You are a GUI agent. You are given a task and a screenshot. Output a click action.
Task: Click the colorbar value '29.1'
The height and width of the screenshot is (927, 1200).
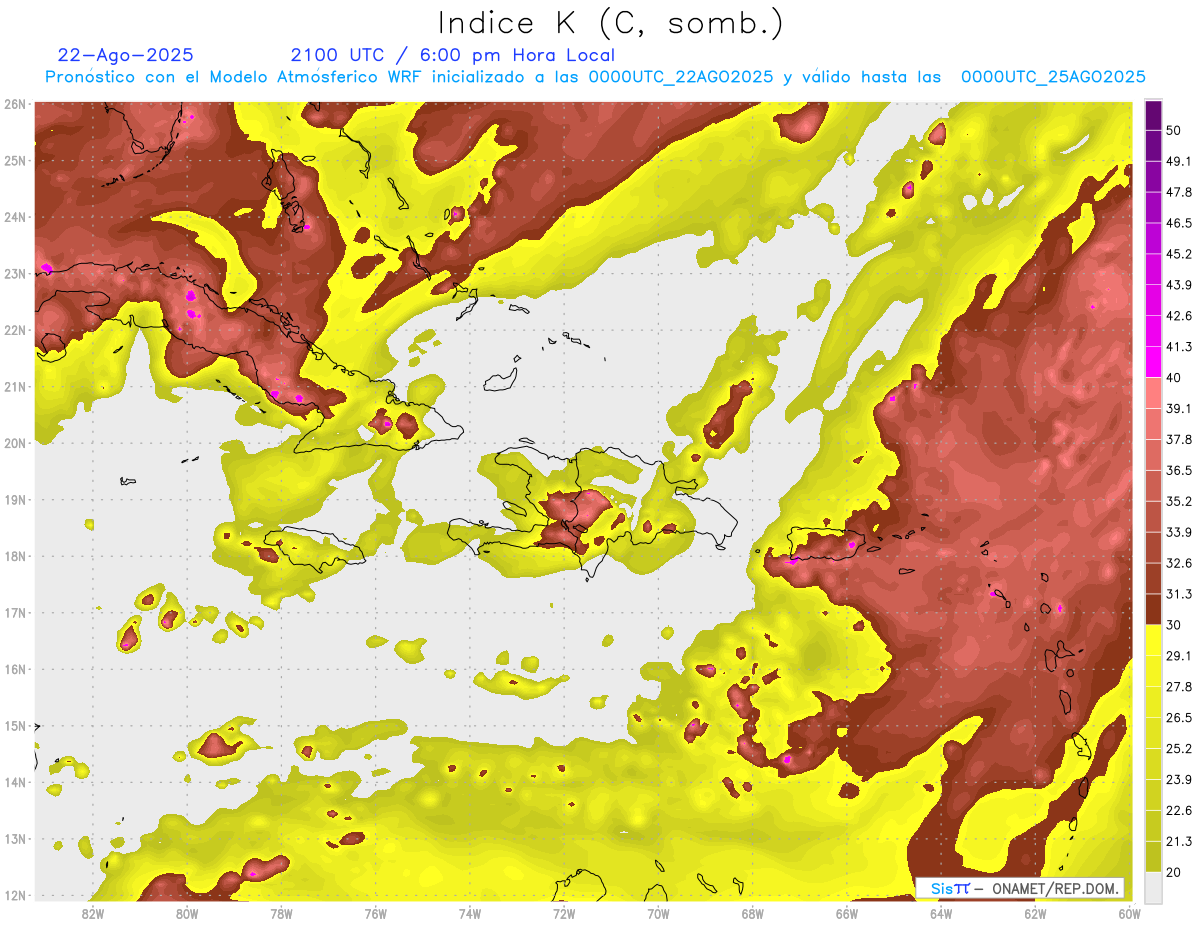point(1178,656)
